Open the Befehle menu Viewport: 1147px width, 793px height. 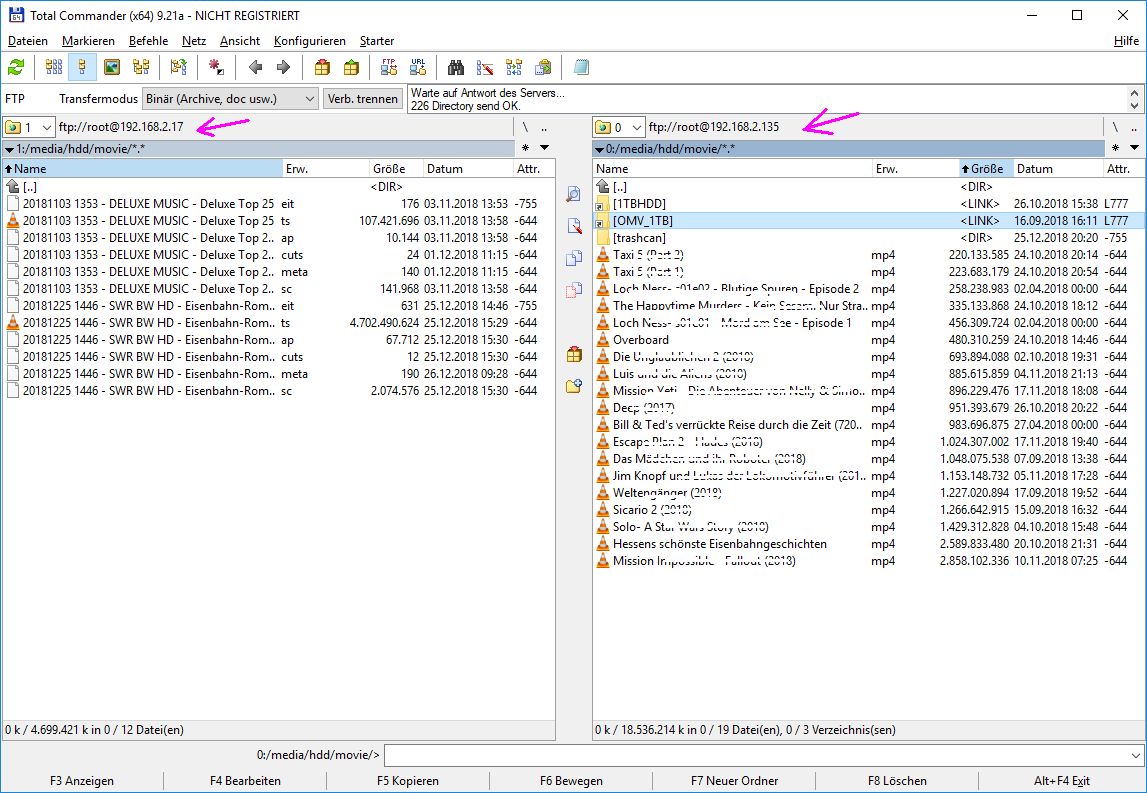148,41
